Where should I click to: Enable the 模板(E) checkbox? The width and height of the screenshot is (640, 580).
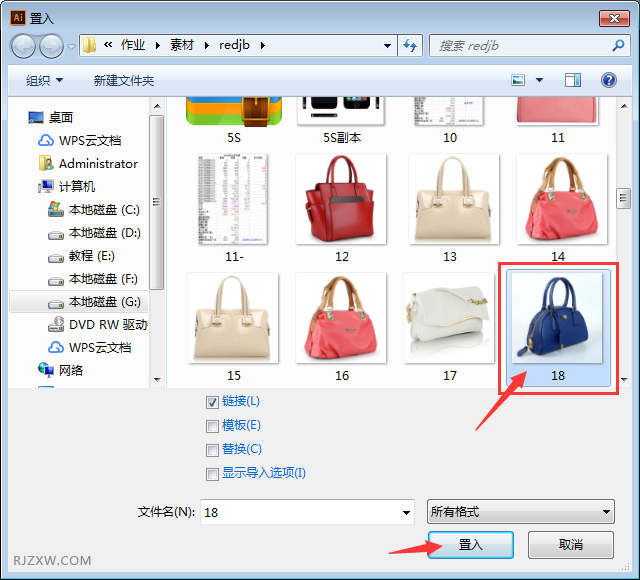212,427
